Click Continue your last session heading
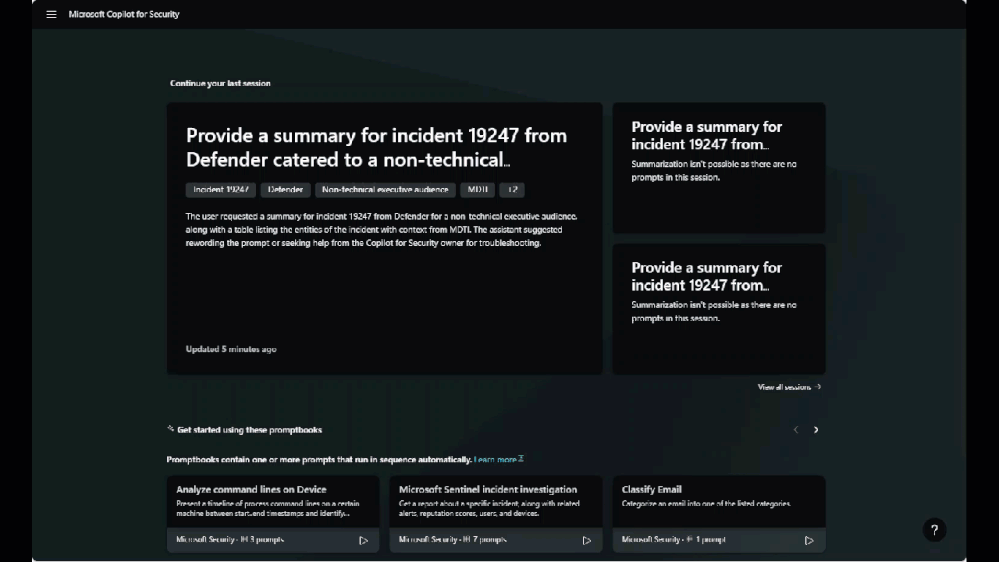 220,83
